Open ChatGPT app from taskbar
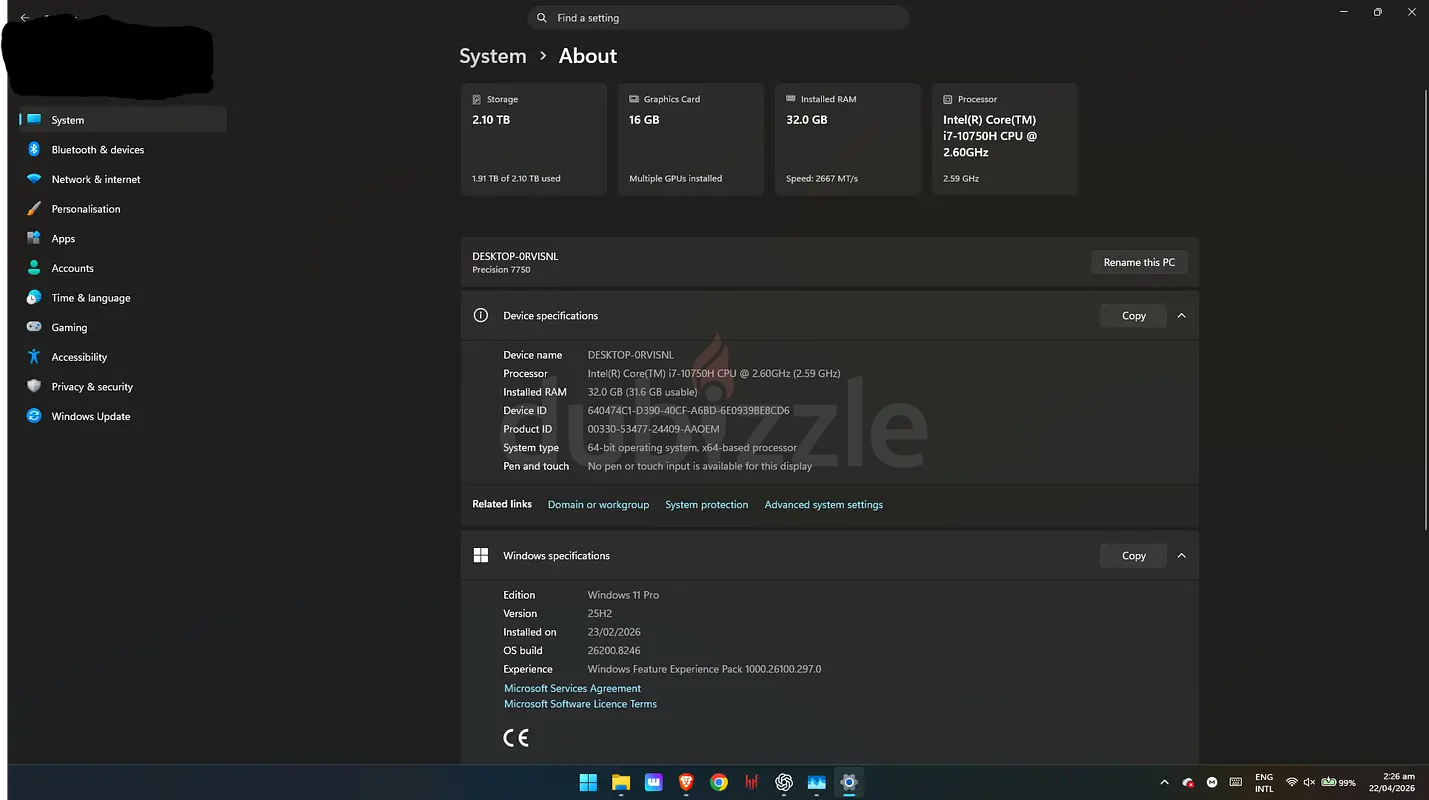The height and width of the screenshot is (800, 1429). 784,782
